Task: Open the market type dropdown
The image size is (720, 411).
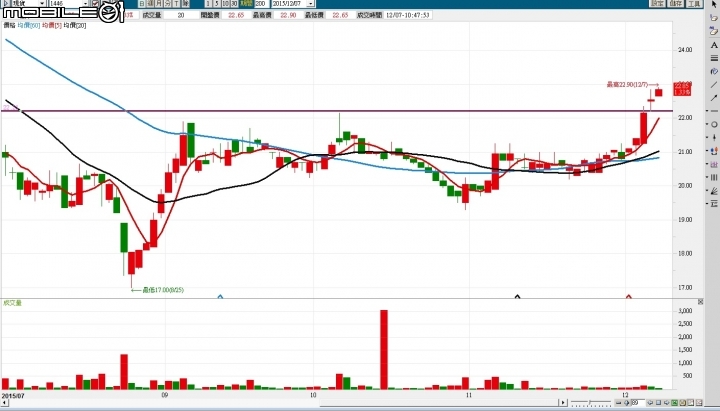Action: pyautogui.click(x=42, y=3)
